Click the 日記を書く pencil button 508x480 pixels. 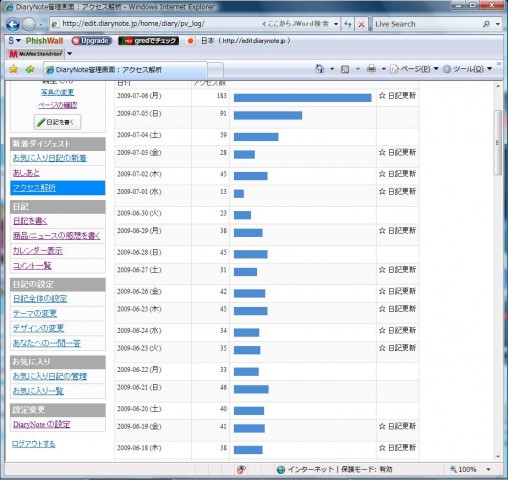[57, 122]
